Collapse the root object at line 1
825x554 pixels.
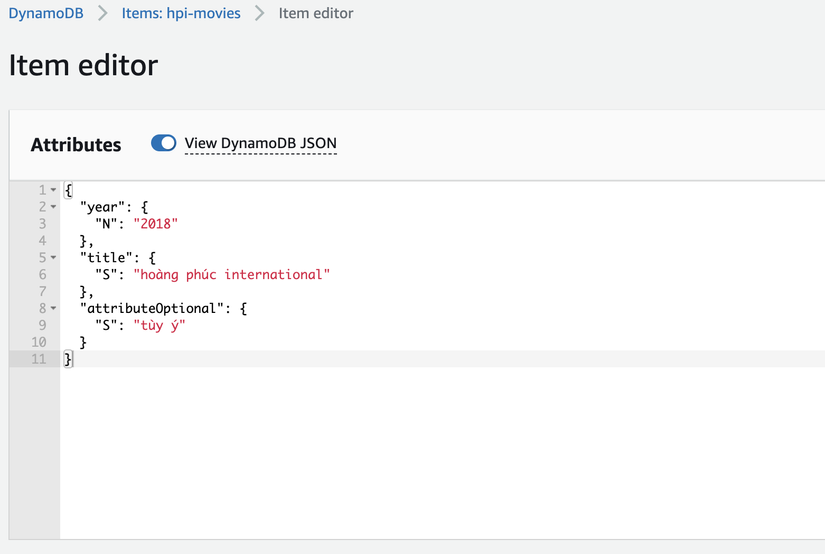(53, 190)
